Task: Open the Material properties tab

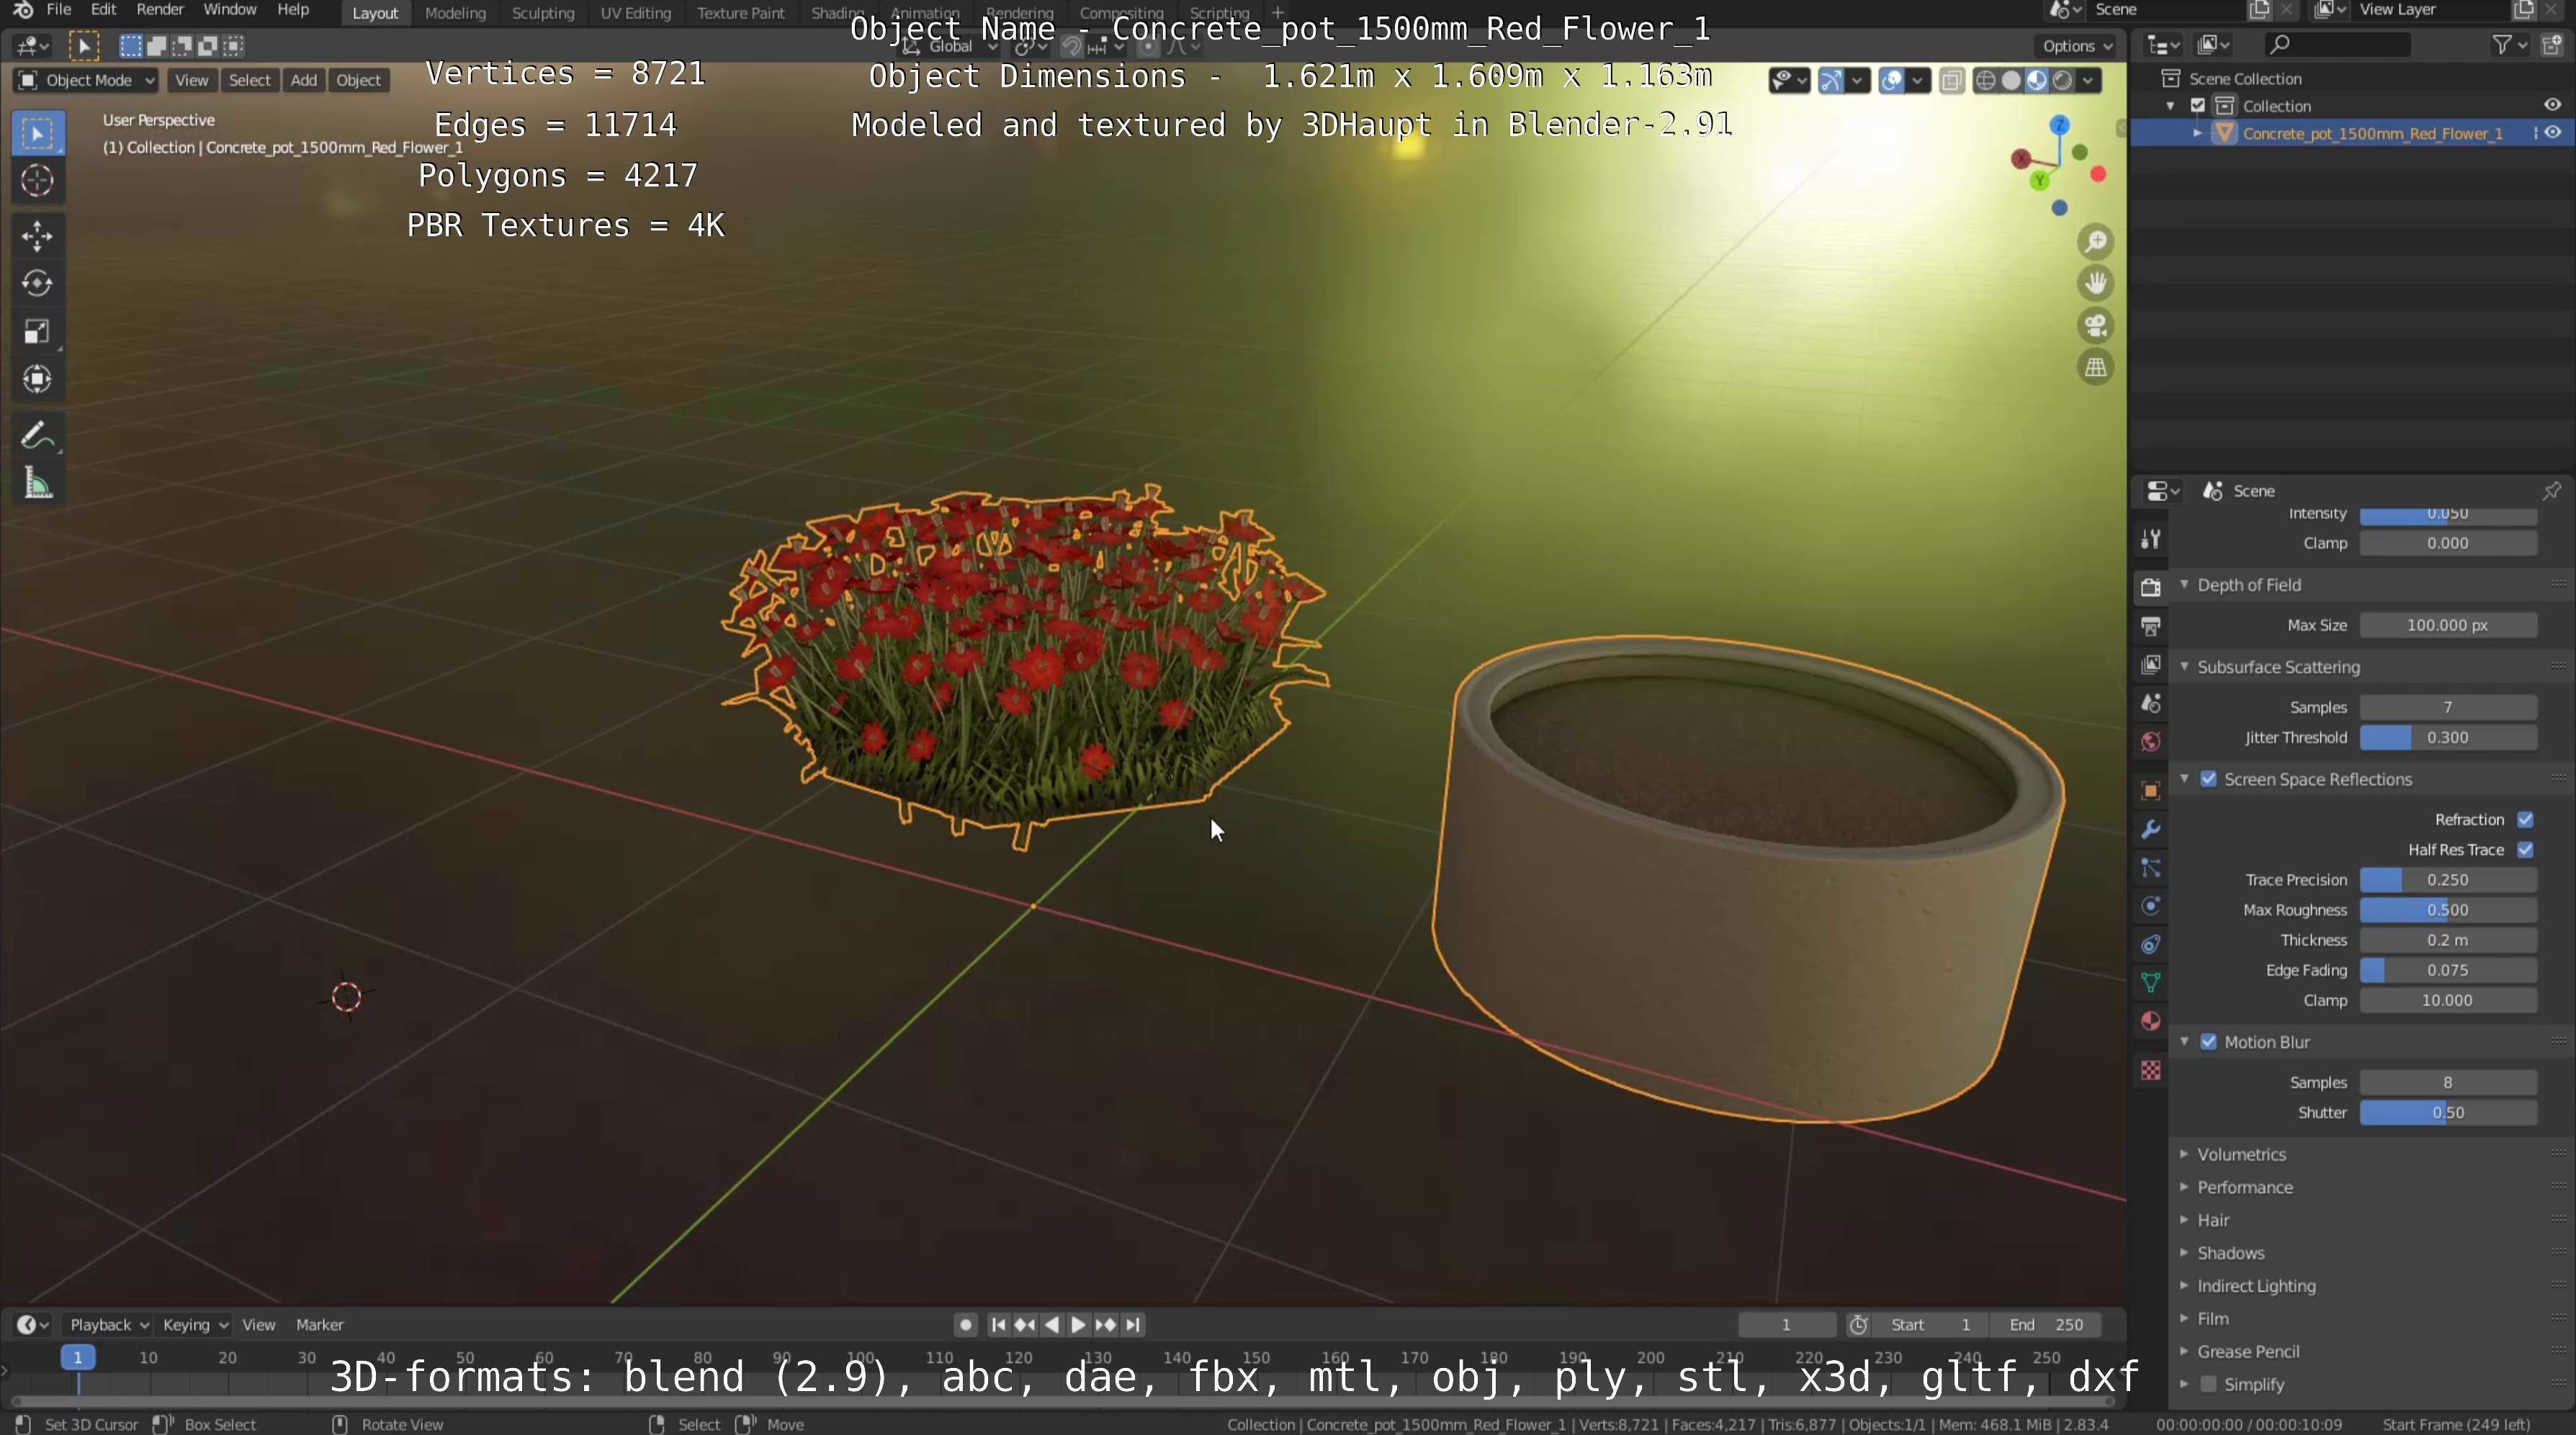Action: point(2151,1021)
